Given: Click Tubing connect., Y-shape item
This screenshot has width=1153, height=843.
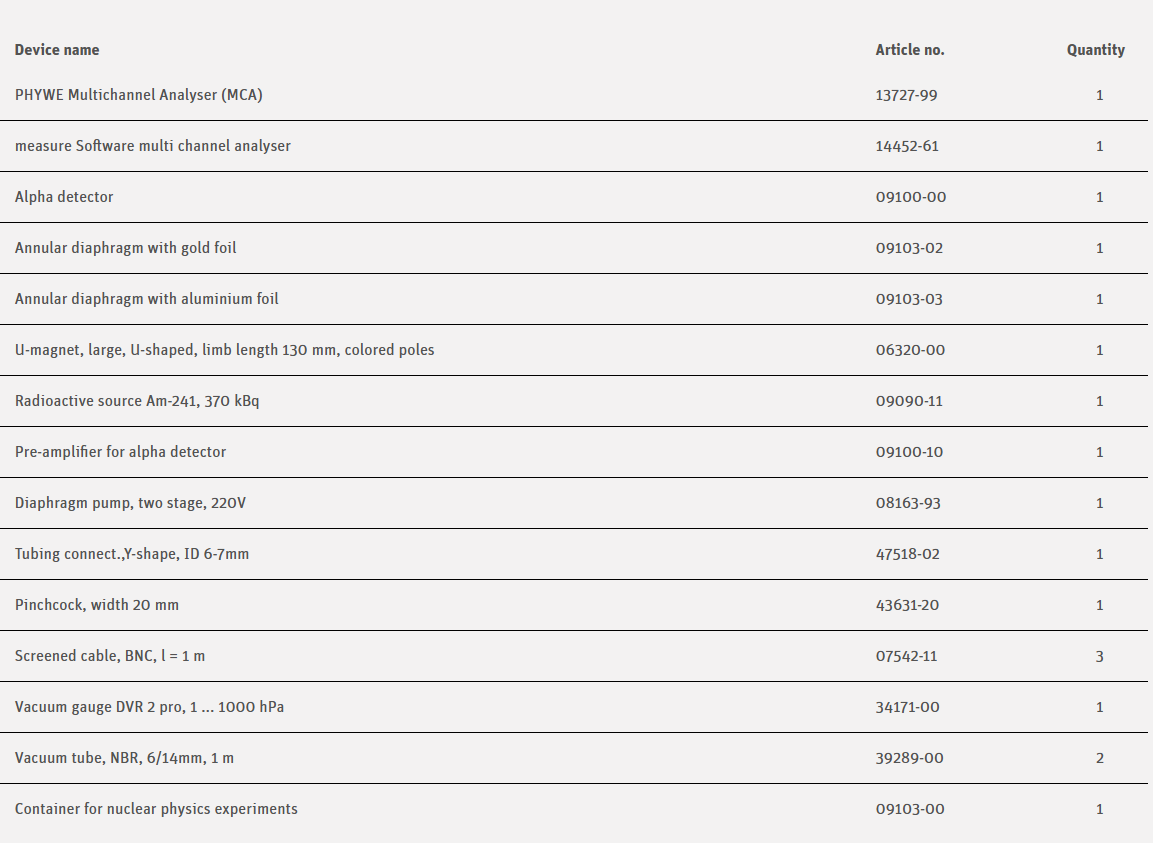Looking at the screenshot, I should pyautogui.click(x=131, y=554).
